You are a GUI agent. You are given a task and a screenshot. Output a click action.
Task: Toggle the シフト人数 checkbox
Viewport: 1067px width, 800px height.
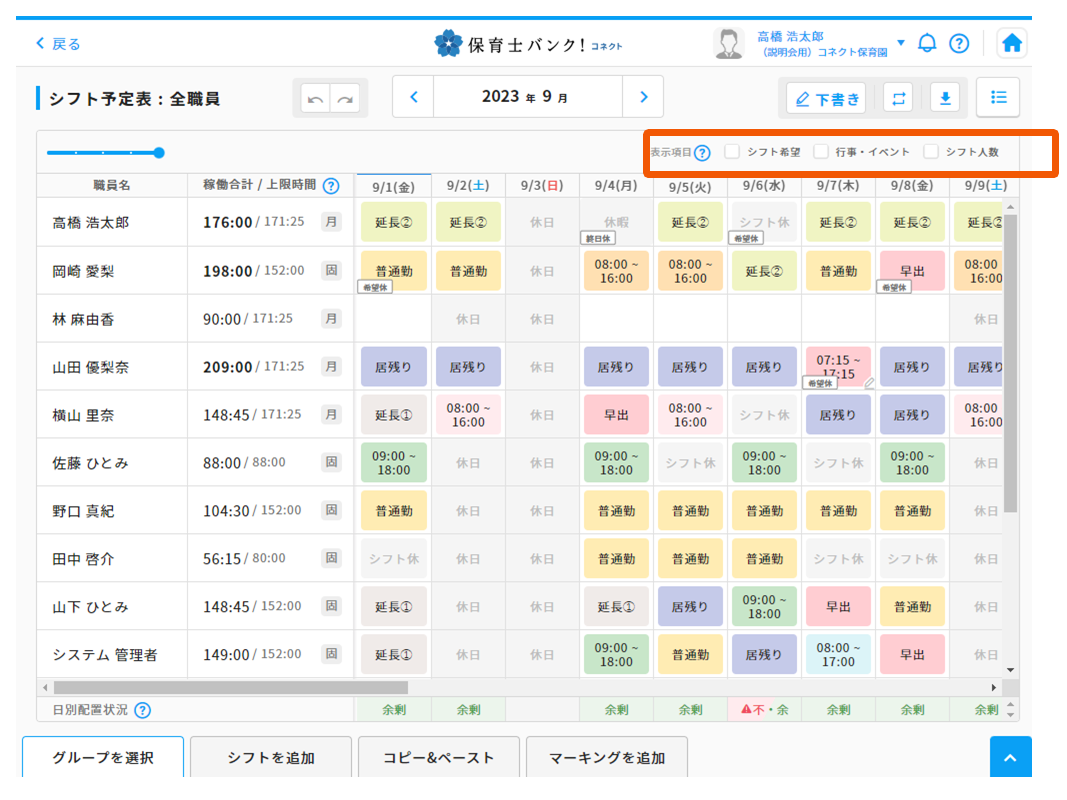click(931, 152)
